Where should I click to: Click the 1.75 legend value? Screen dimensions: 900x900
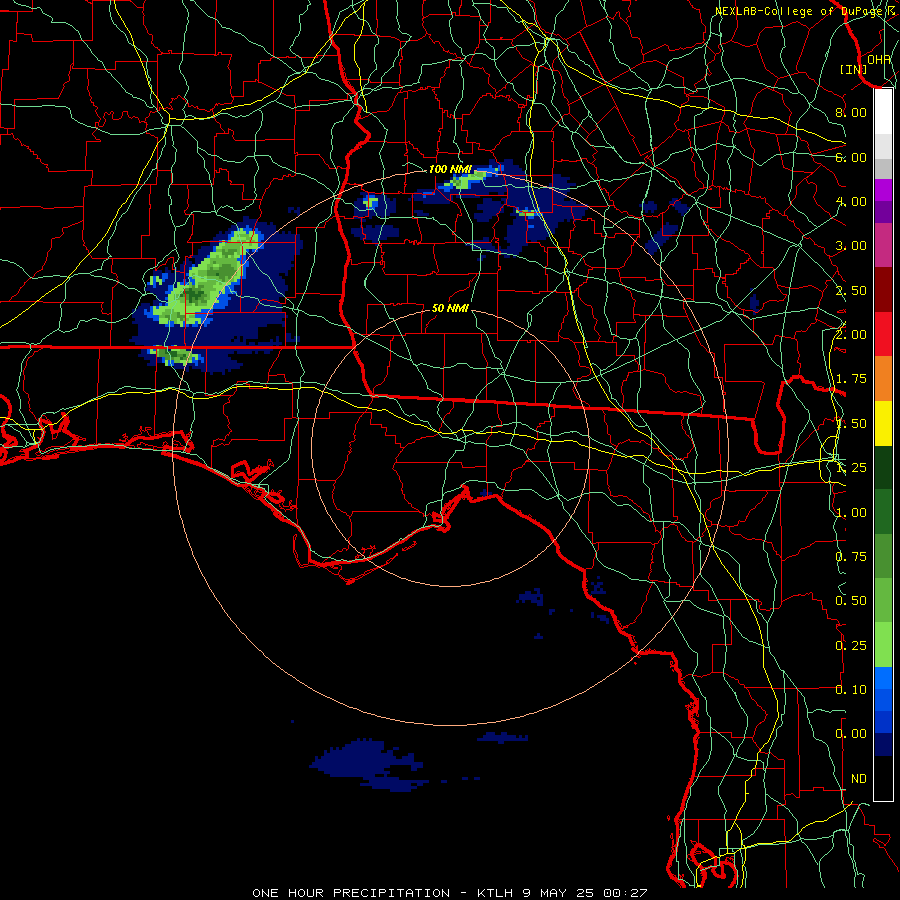[851, 379]
